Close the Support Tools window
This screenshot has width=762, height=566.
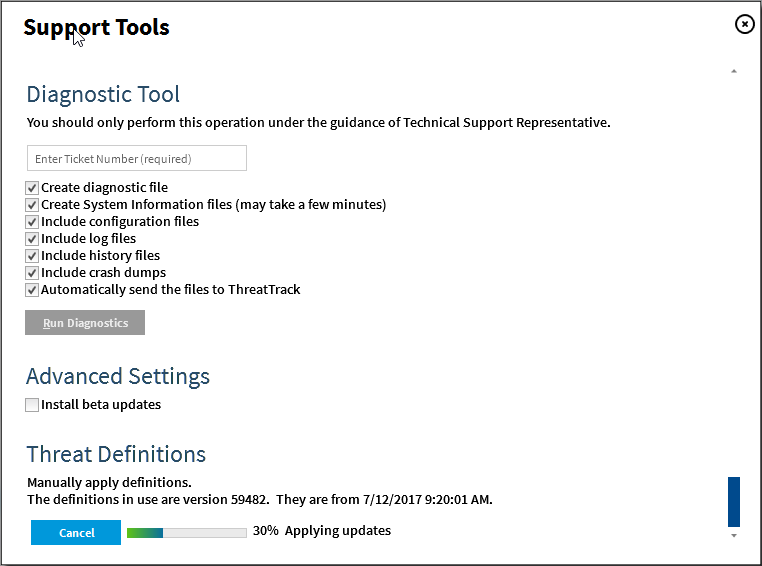[744, 25]
